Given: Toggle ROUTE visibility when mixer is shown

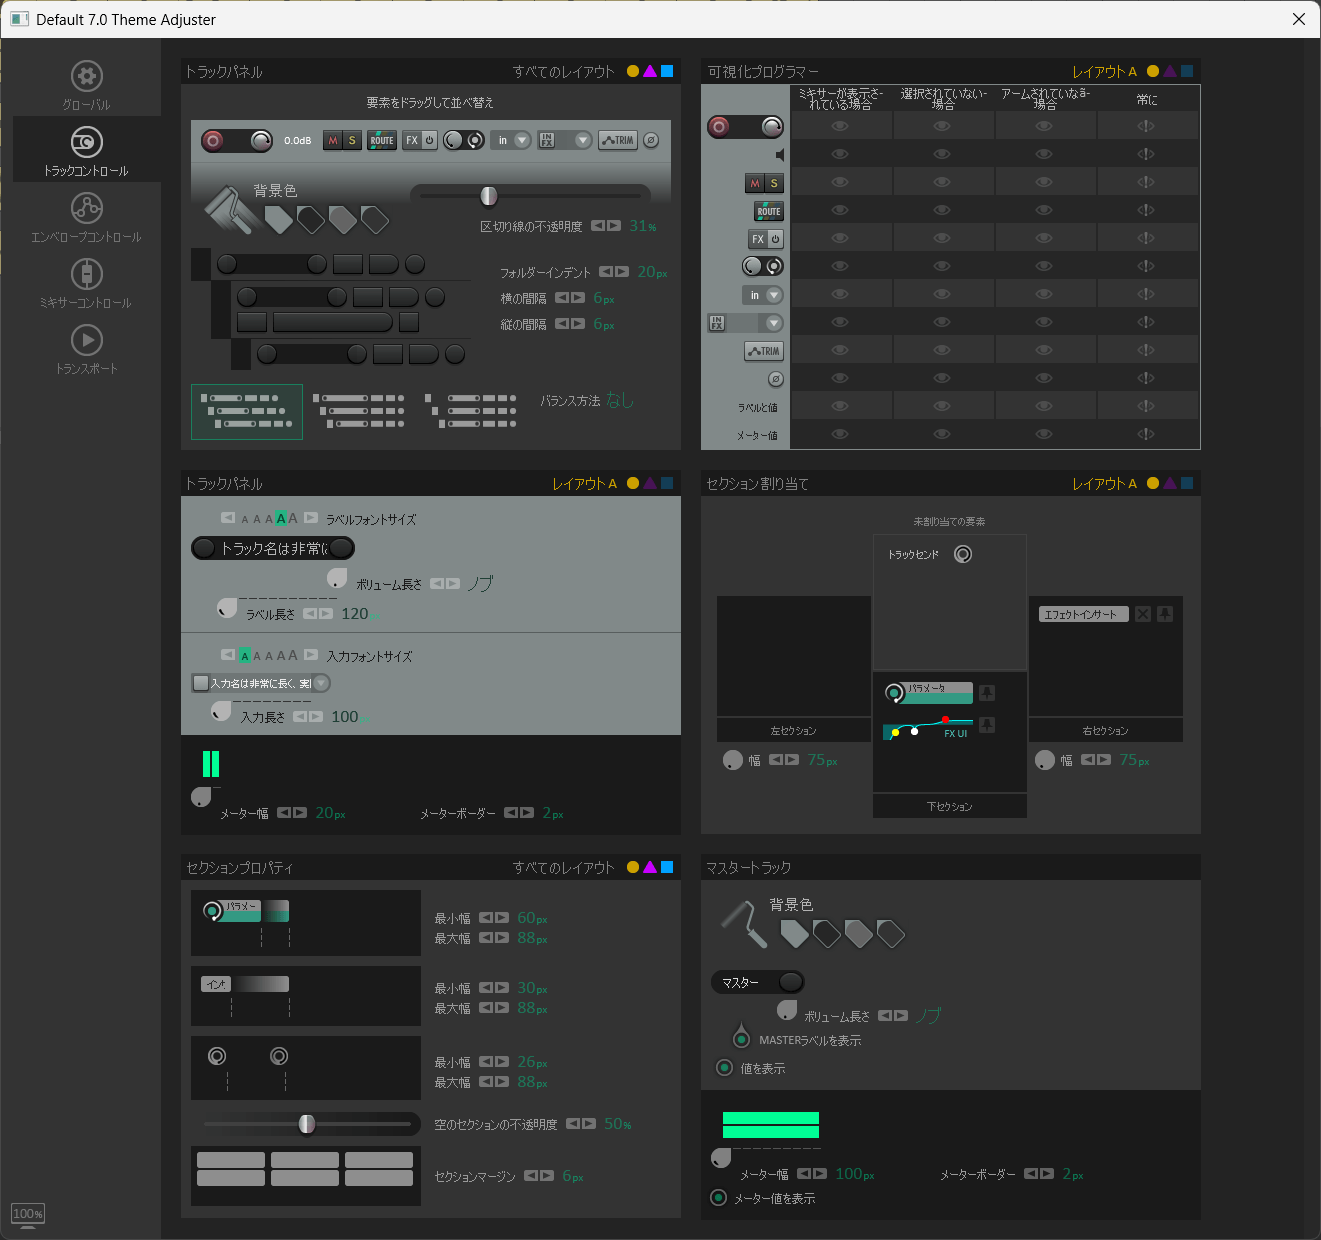Looking at the screenshot, I should [840, 211].
